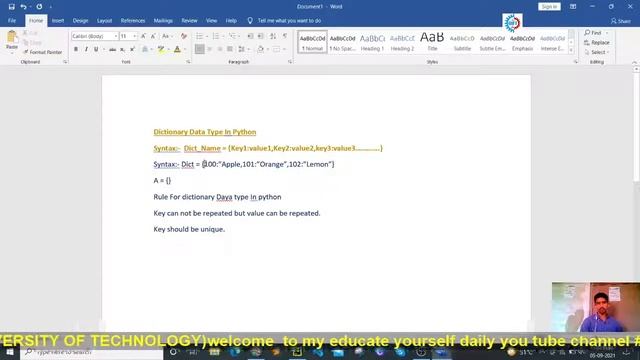Click the Replace button
640x360 pixels.
tap(597, 42)
